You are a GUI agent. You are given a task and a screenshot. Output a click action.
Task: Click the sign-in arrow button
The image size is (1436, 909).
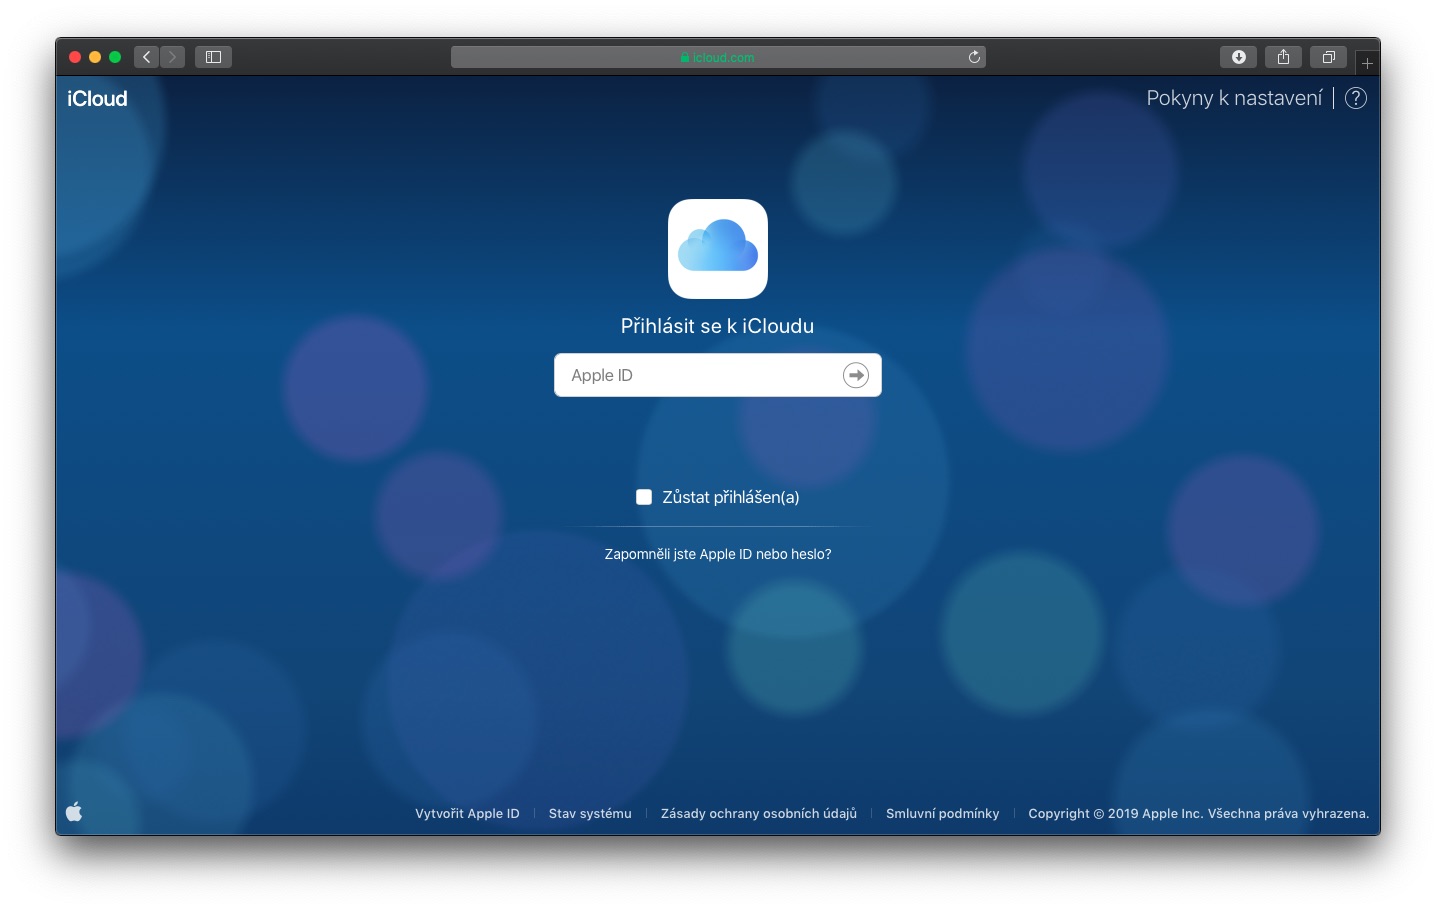(856, 375)
